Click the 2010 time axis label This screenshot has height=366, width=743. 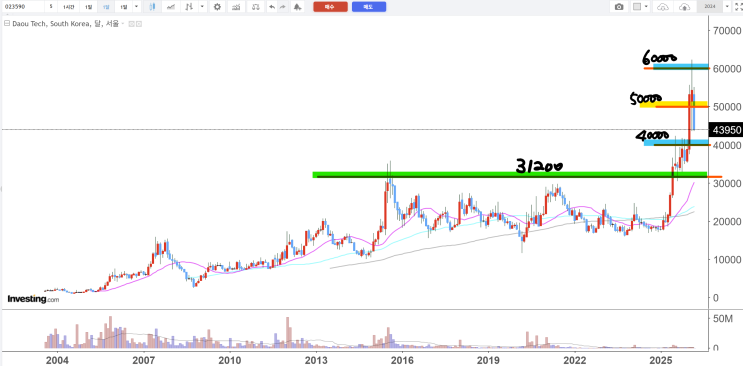229,359
